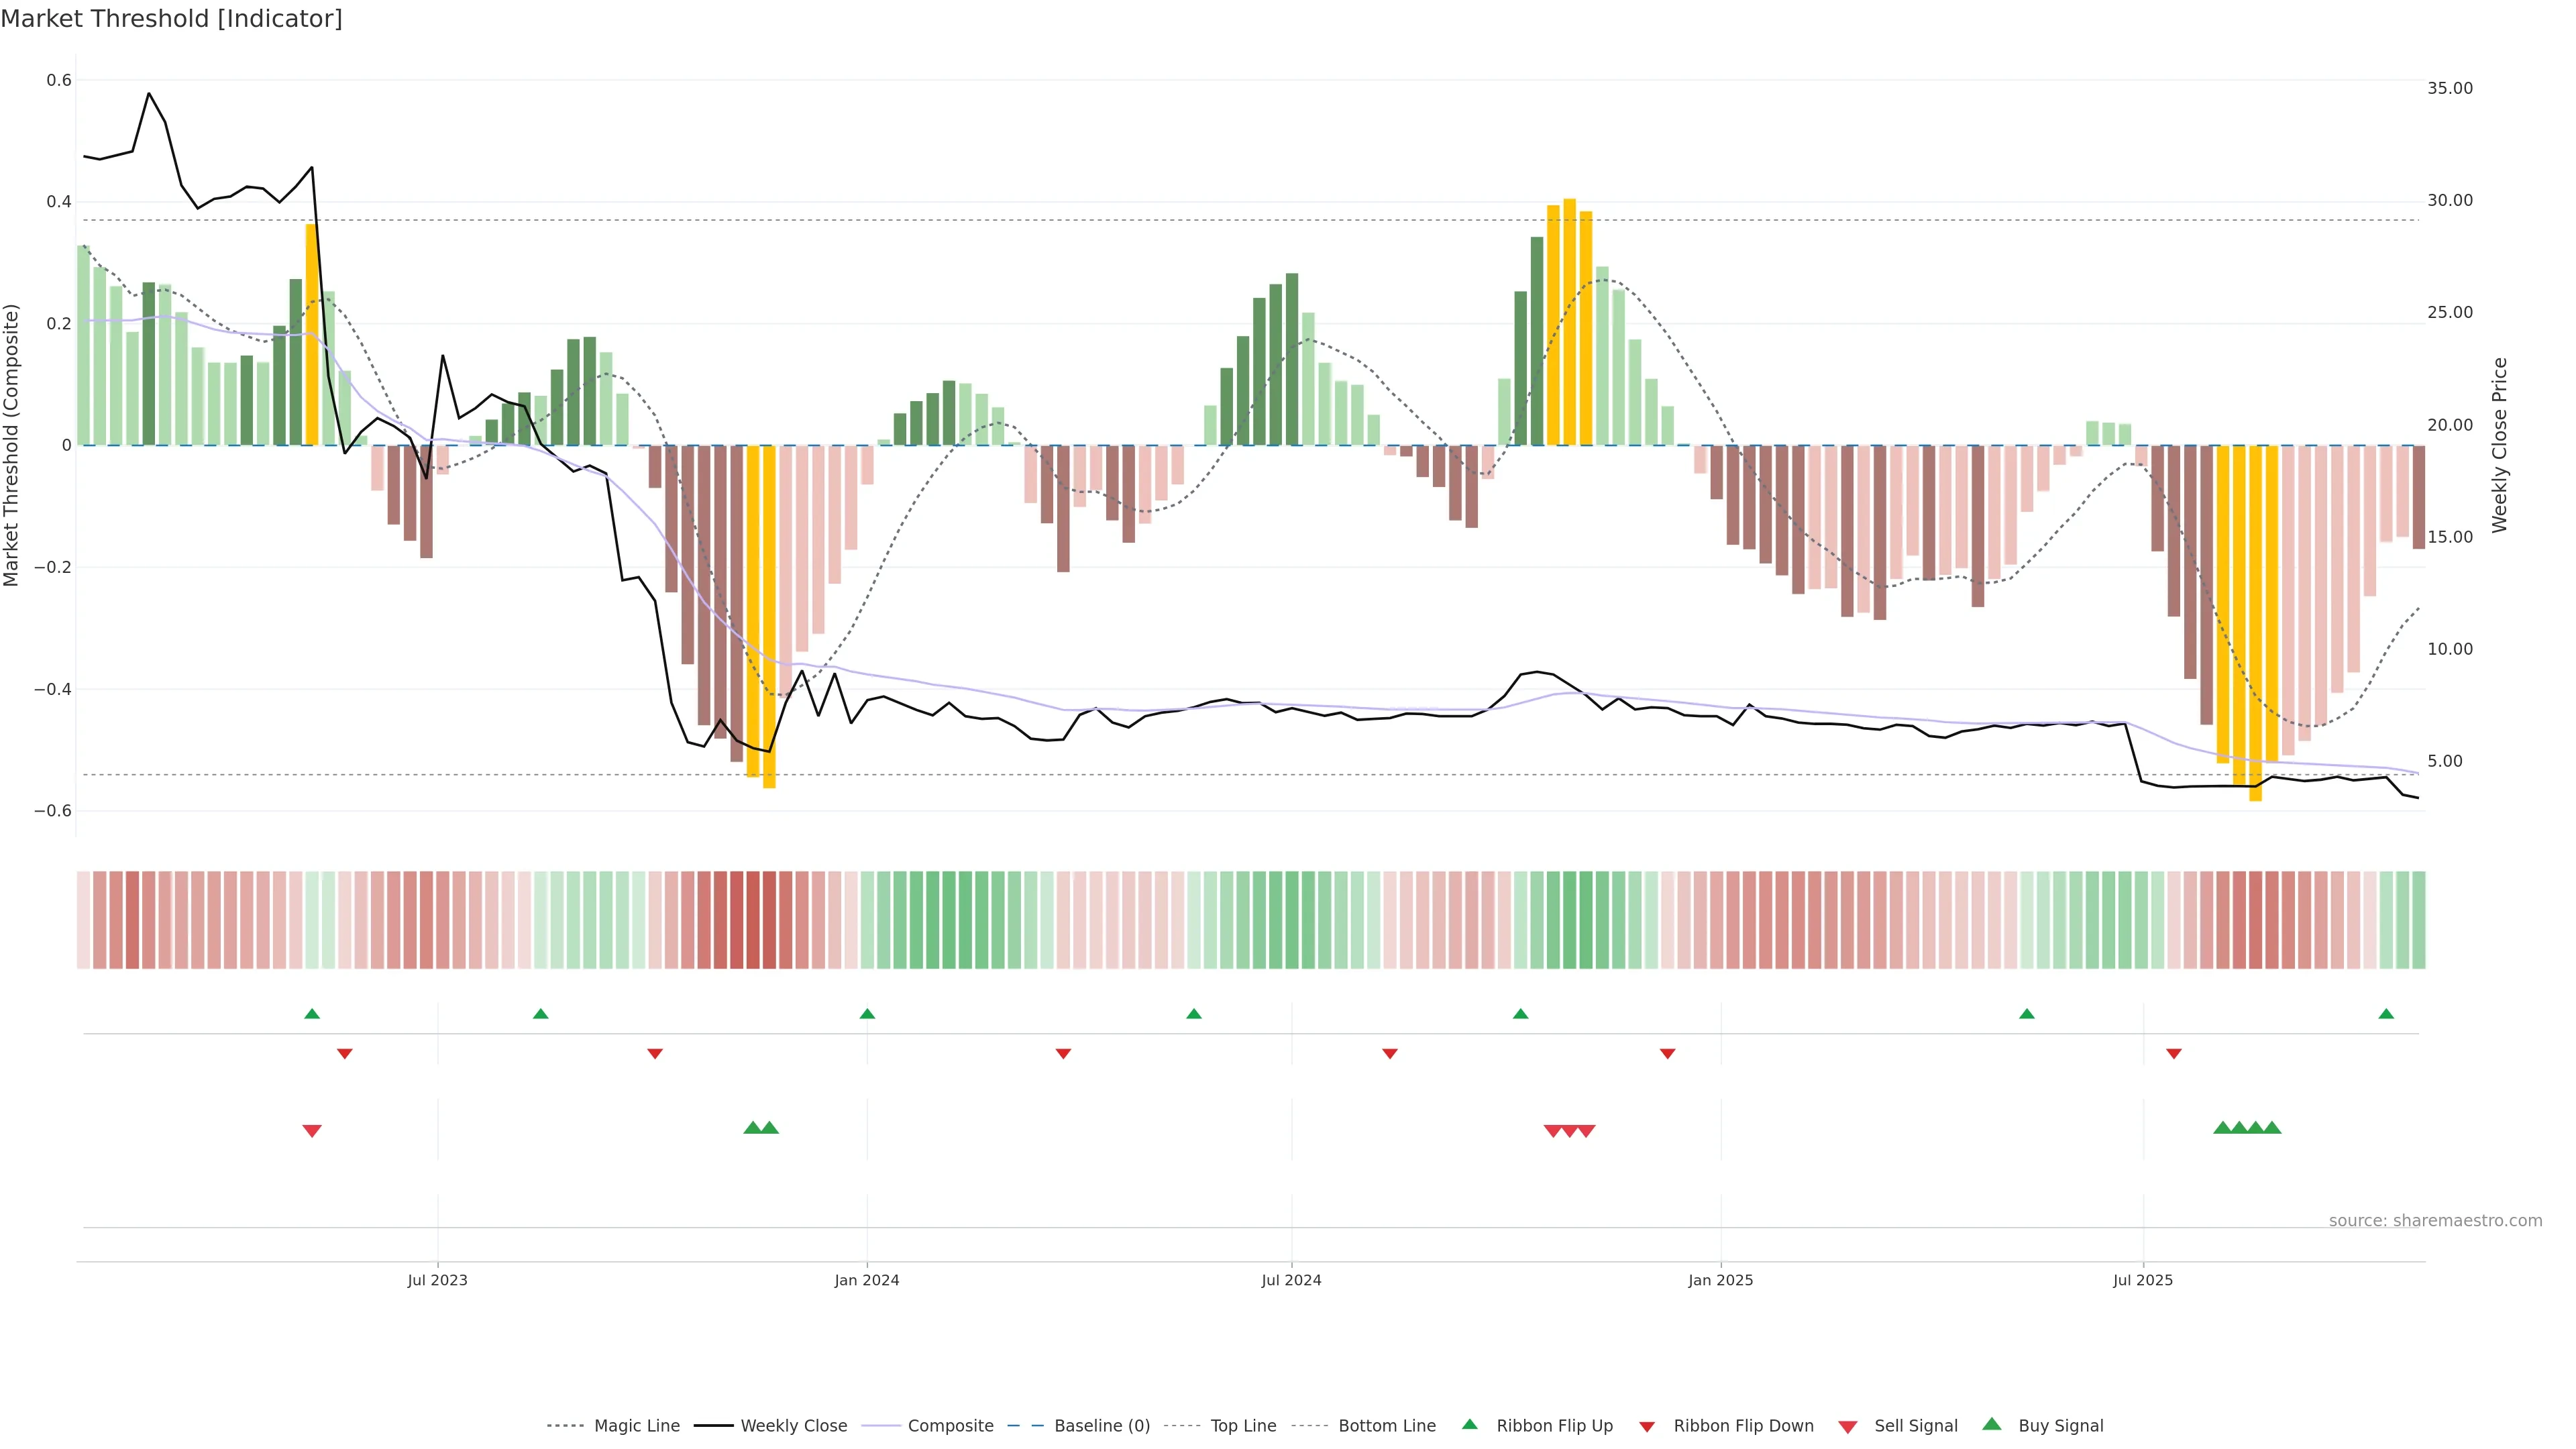Click the Weekly Close Price axis title

(2499, 445)
